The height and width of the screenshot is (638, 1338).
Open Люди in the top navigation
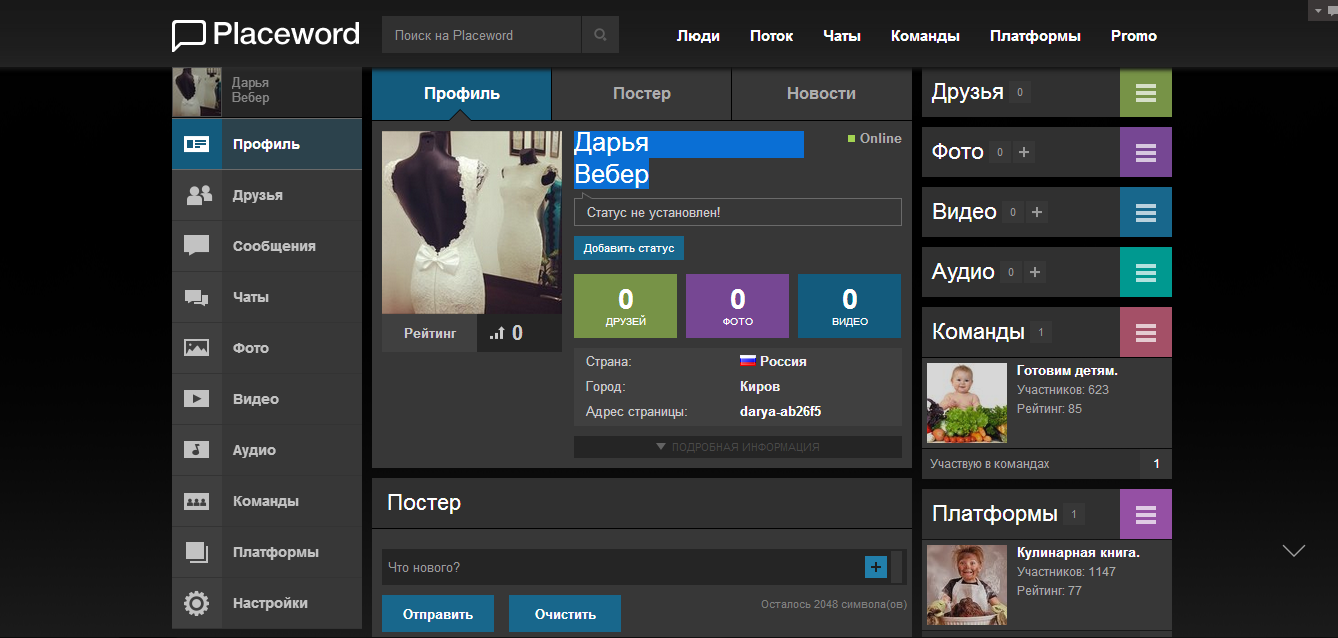698,35
